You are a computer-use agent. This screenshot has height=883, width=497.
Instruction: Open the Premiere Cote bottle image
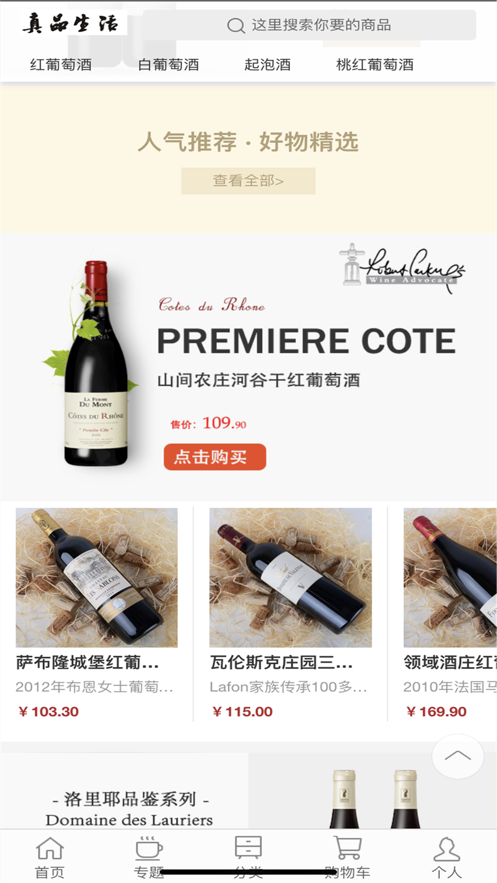(x=92, y=363)
